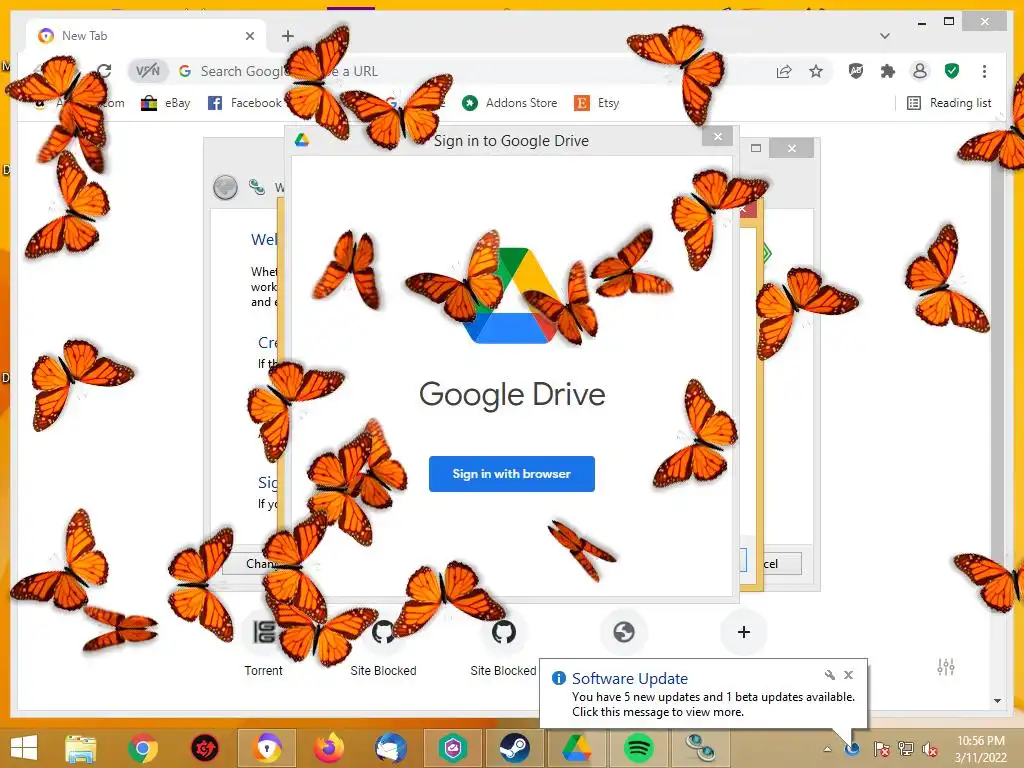Screen dimensions: 1024x768
Task: Bookmark this page with star icon
Action: tap(816, 71)
